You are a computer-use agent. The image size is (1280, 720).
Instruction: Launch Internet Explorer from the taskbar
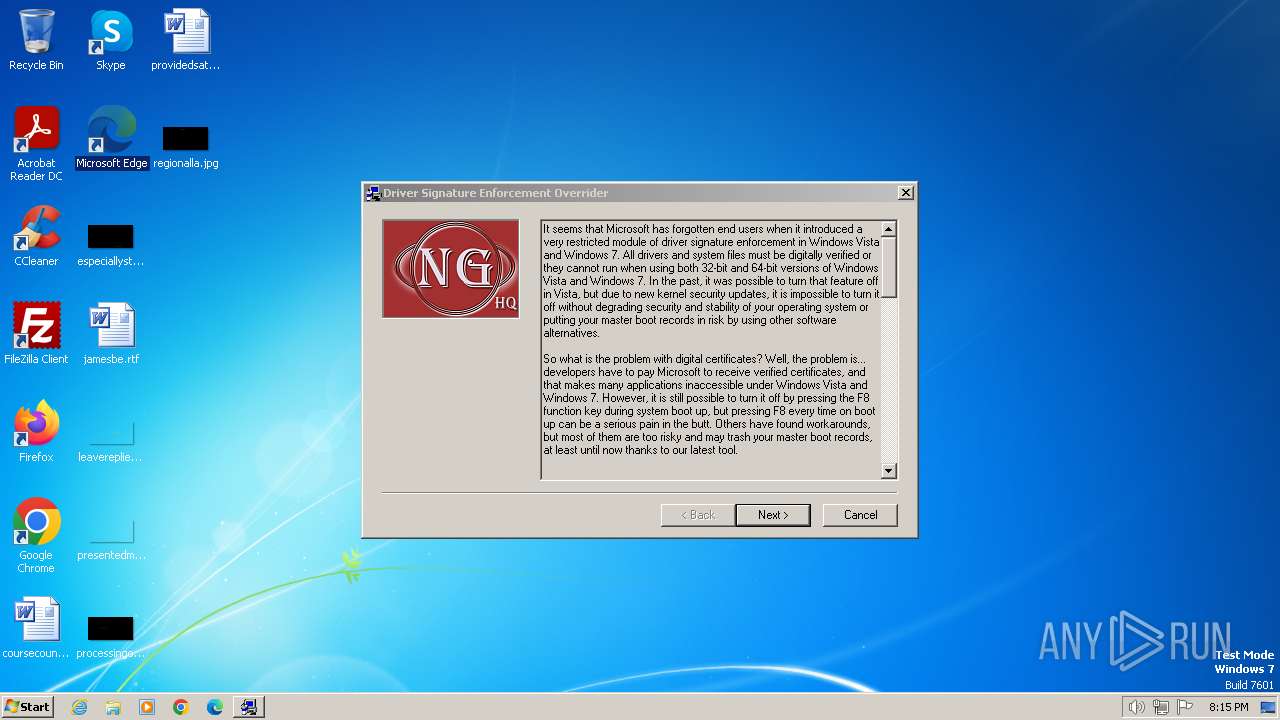point(79,707)
